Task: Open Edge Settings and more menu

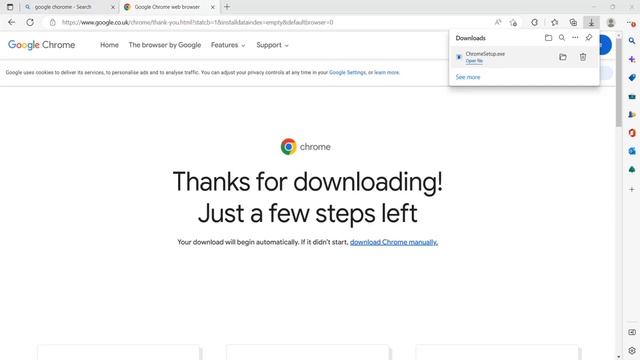Action: 631,23
